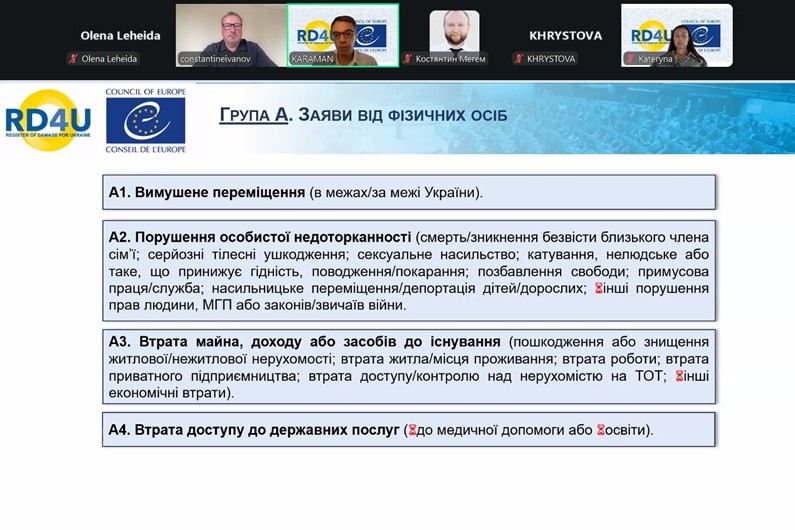The image size is (795, 530).
Task: Click the 'A2. Порушення особистої недоторканності' box
Action: pyautogui.click(x=409, y=271)
